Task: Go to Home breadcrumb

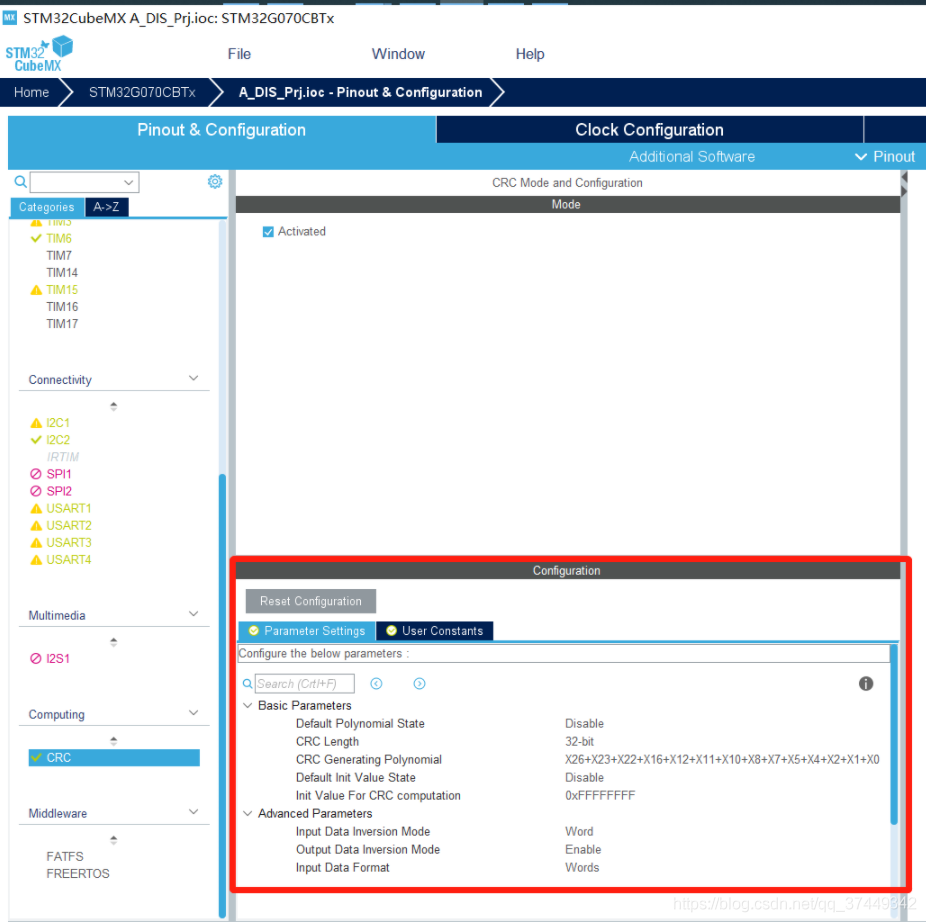Action: click(x=31, y=92)
